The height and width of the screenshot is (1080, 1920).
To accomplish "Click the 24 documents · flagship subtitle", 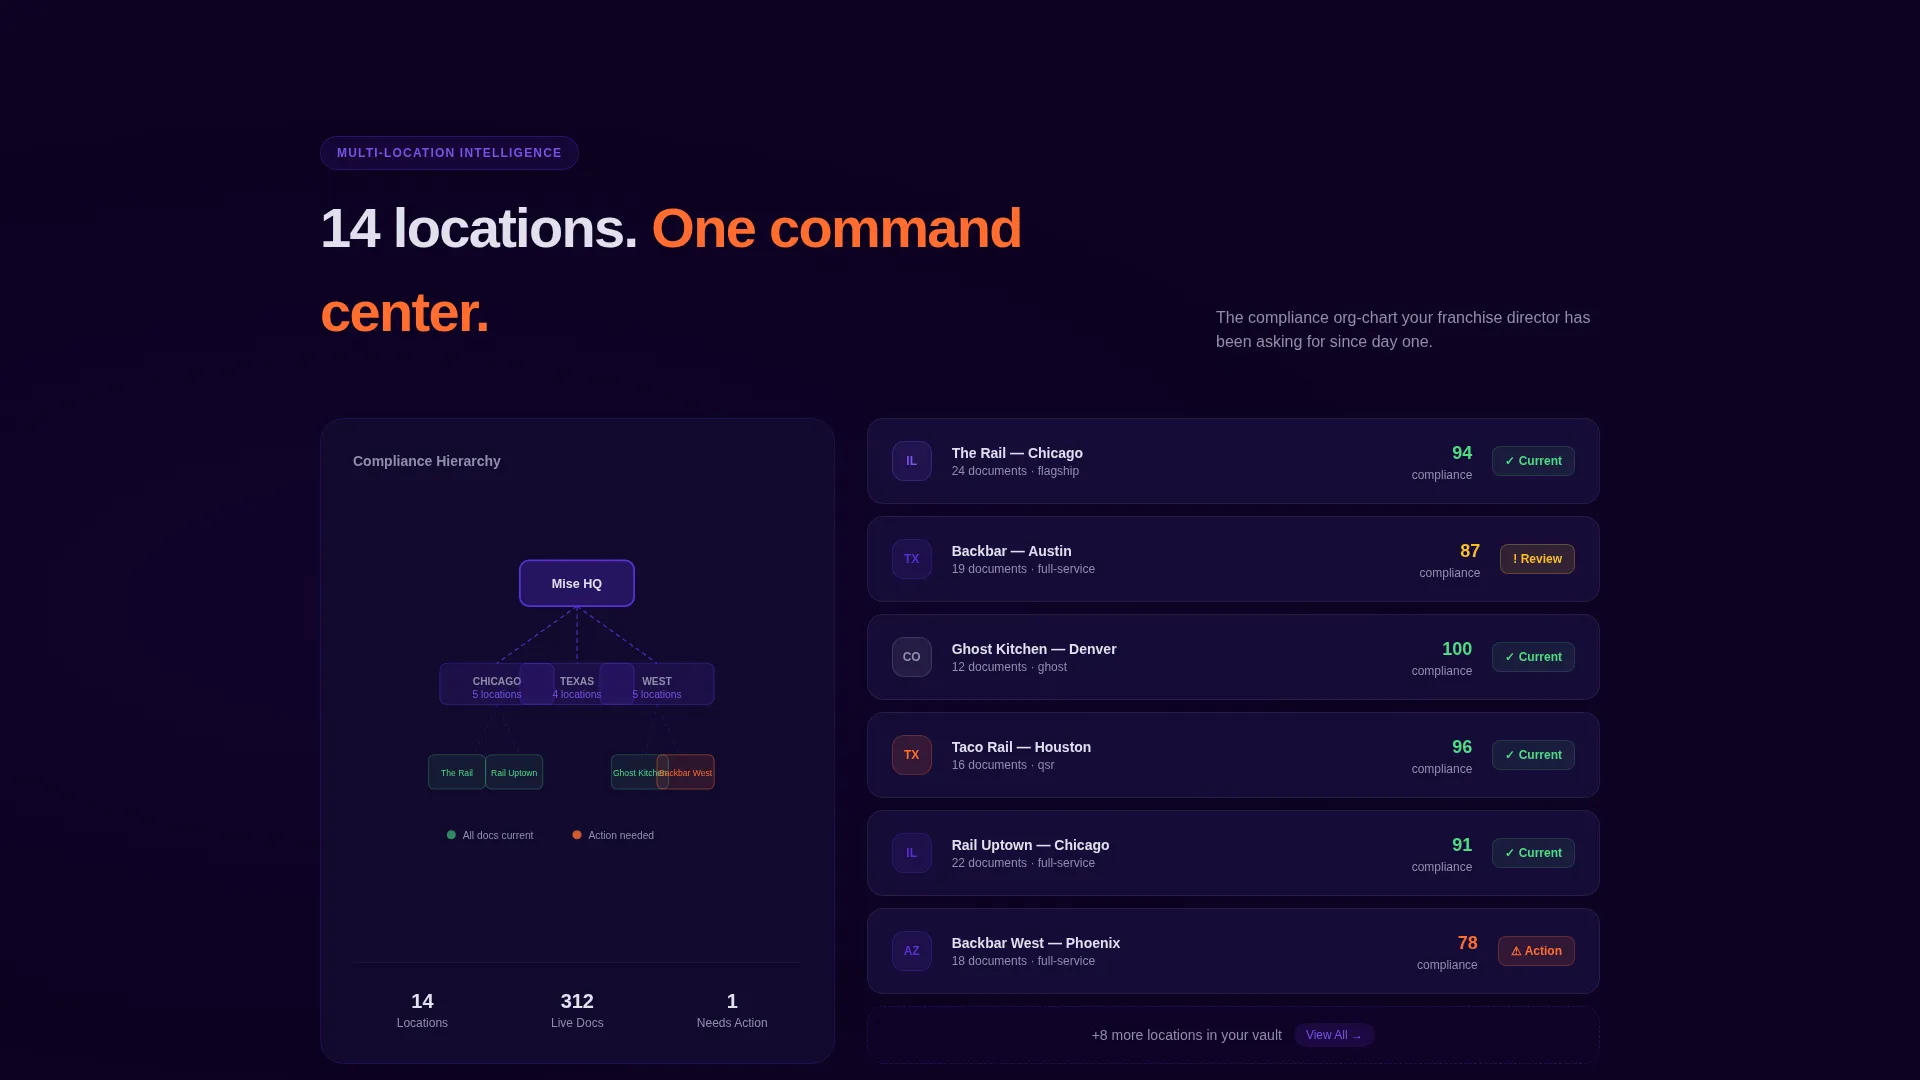I will 1015,471.
